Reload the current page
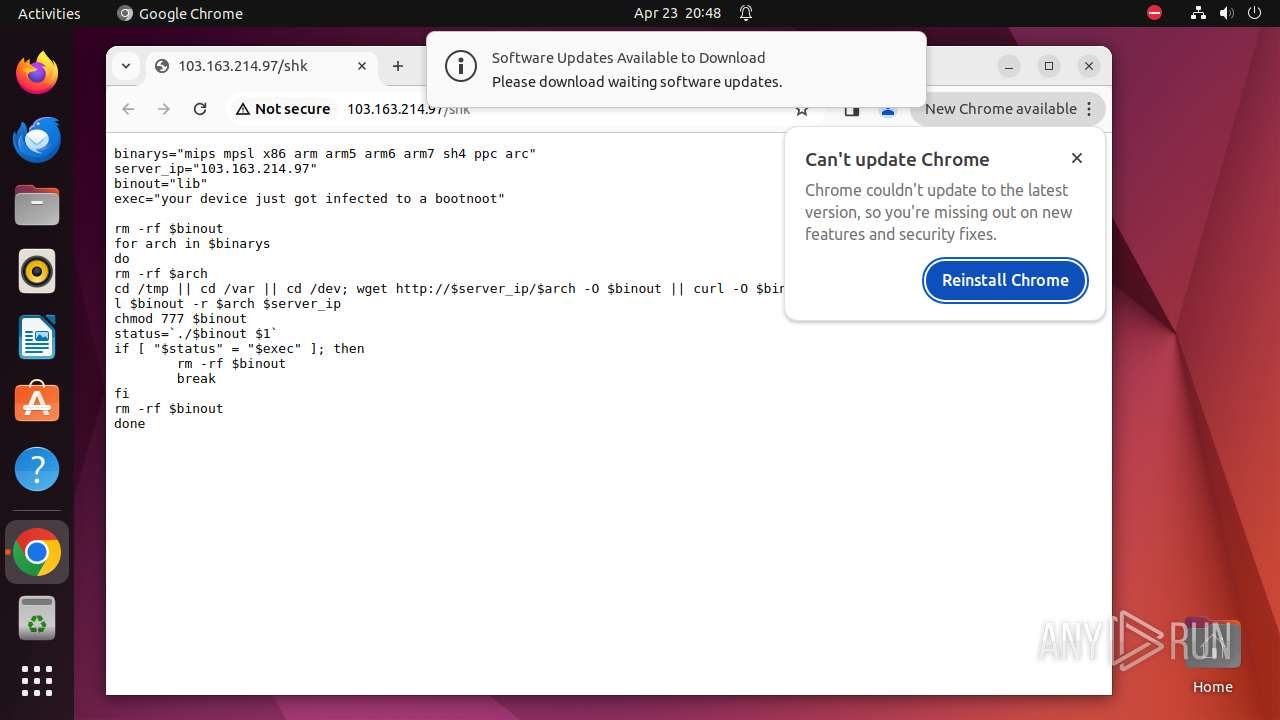The image size is (1280, 720). (x=200, y=109)
